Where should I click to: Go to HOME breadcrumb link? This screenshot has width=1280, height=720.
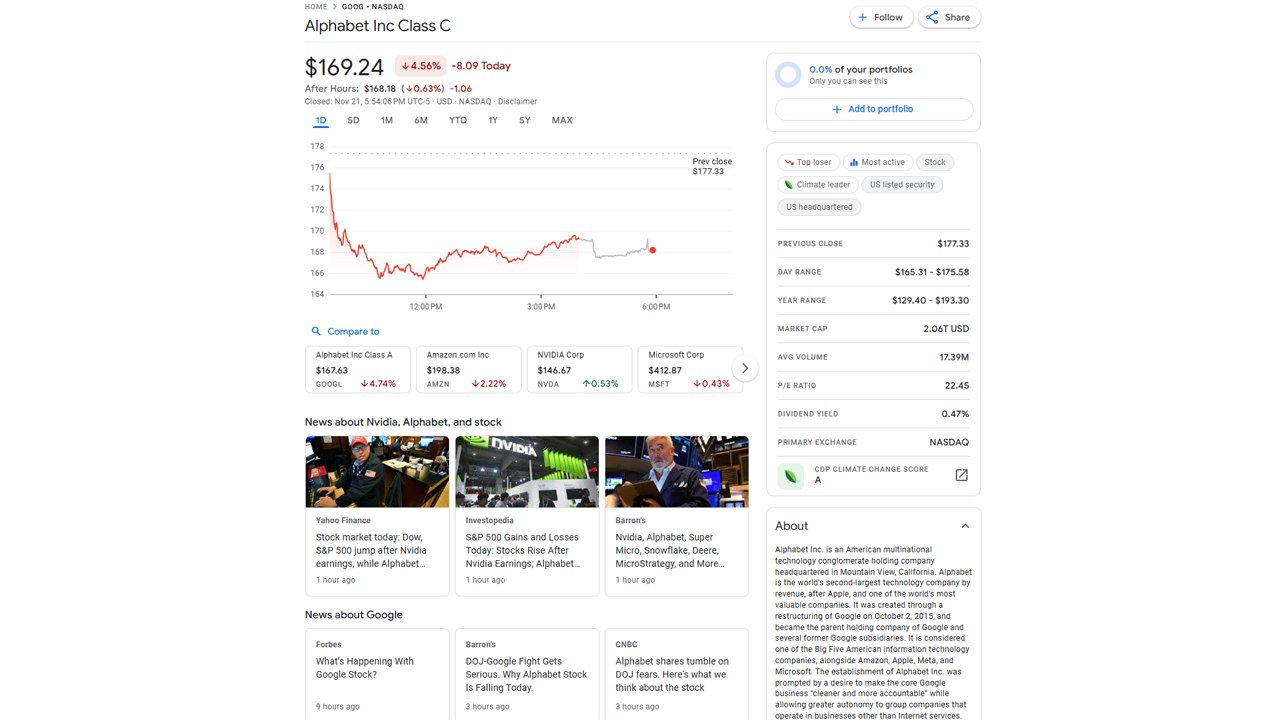316,7
